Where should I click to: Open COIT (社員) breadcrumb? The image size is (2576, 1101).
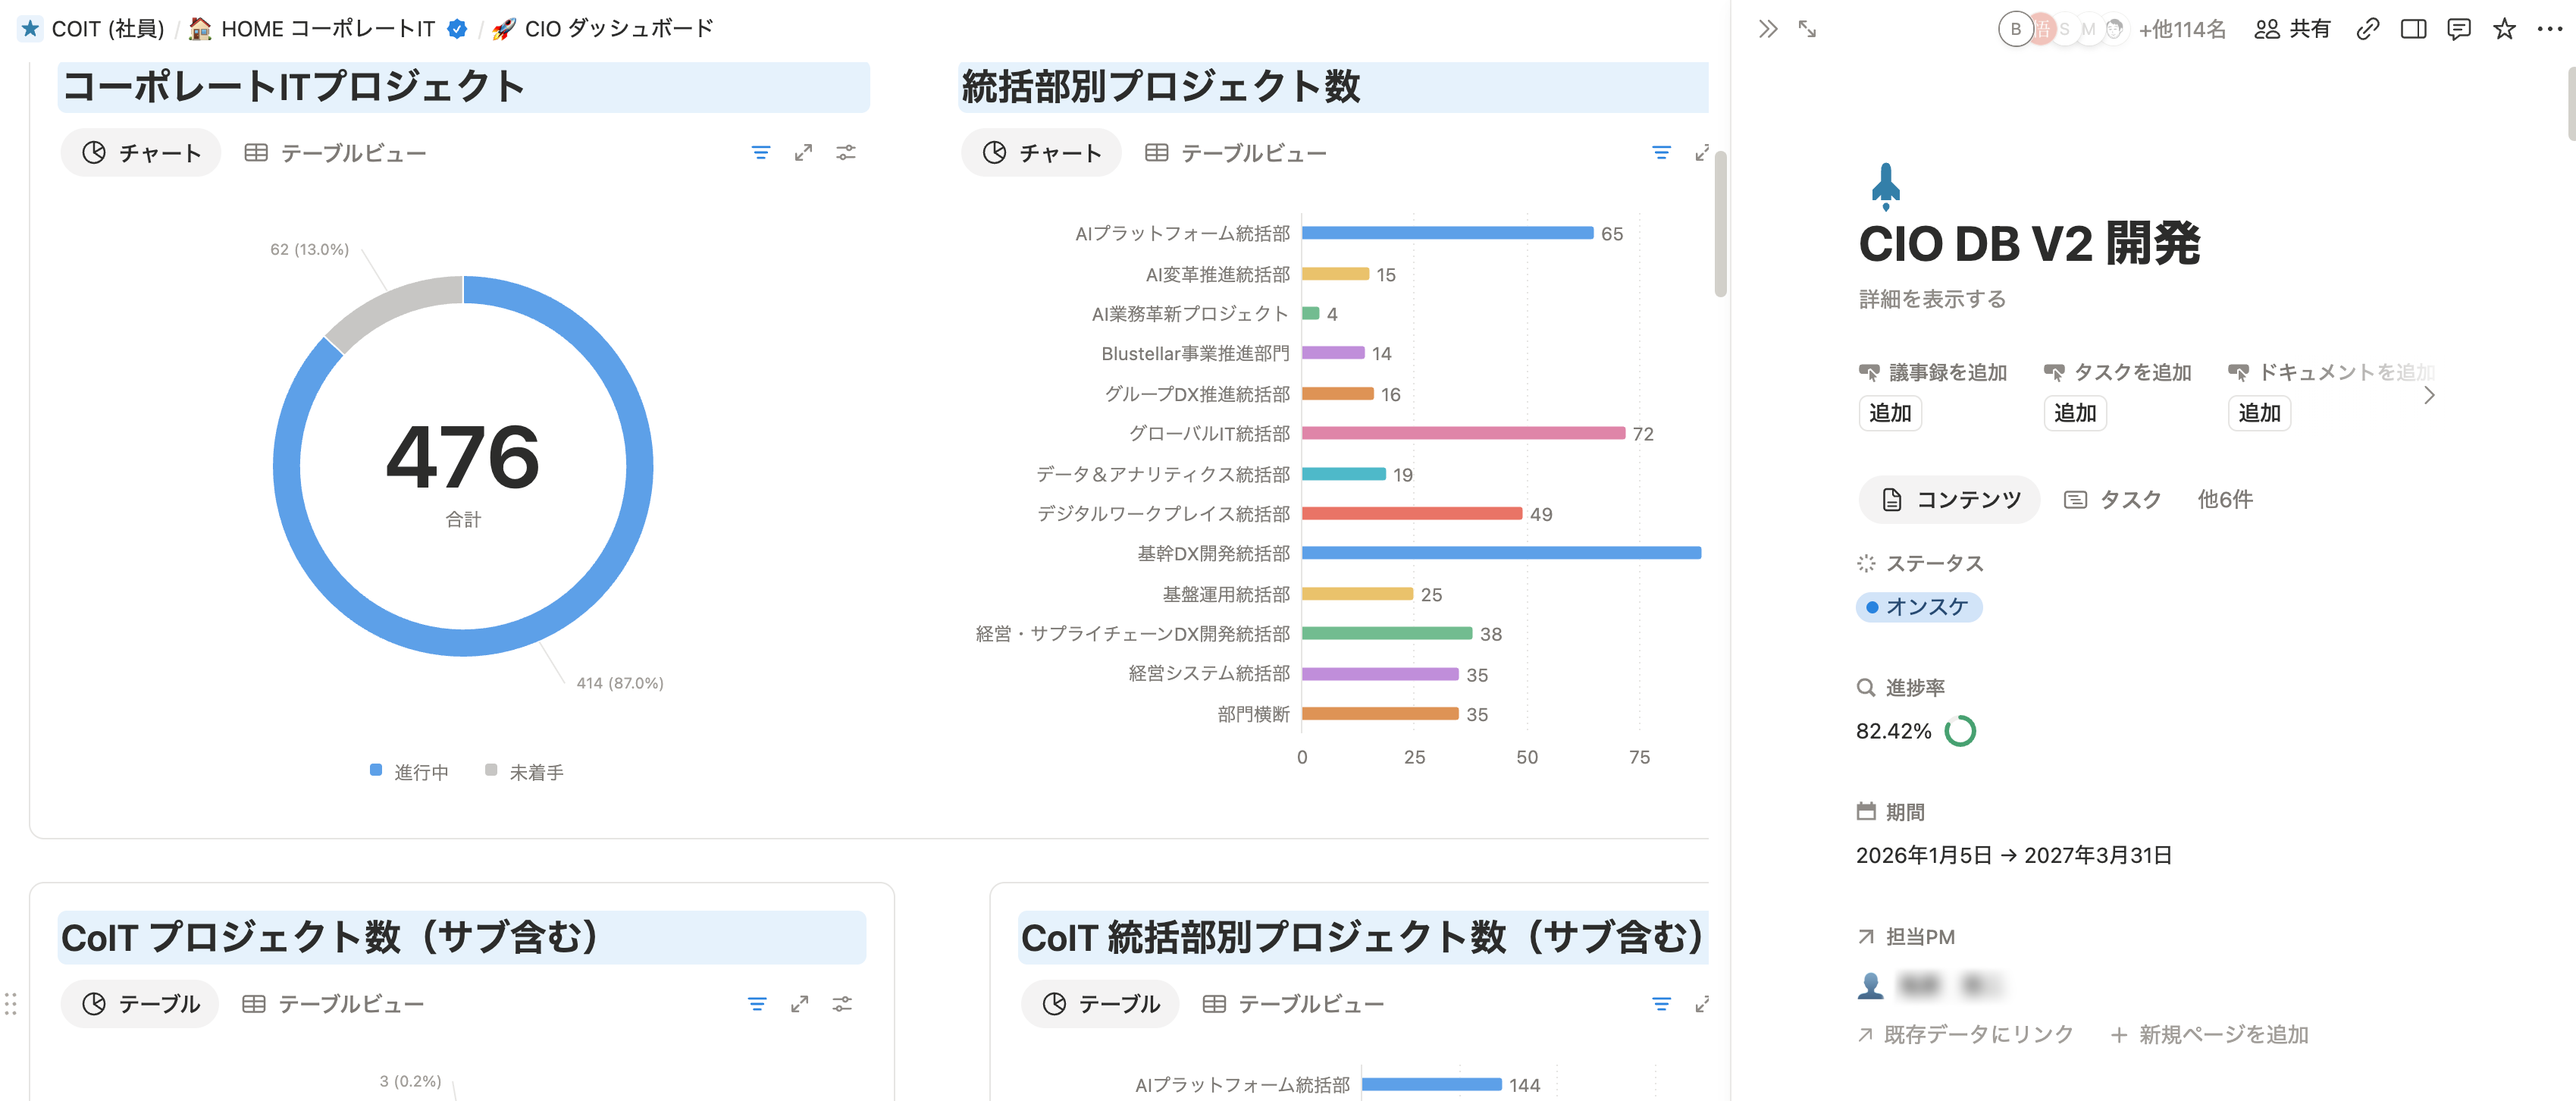click(x=92, y=29)
